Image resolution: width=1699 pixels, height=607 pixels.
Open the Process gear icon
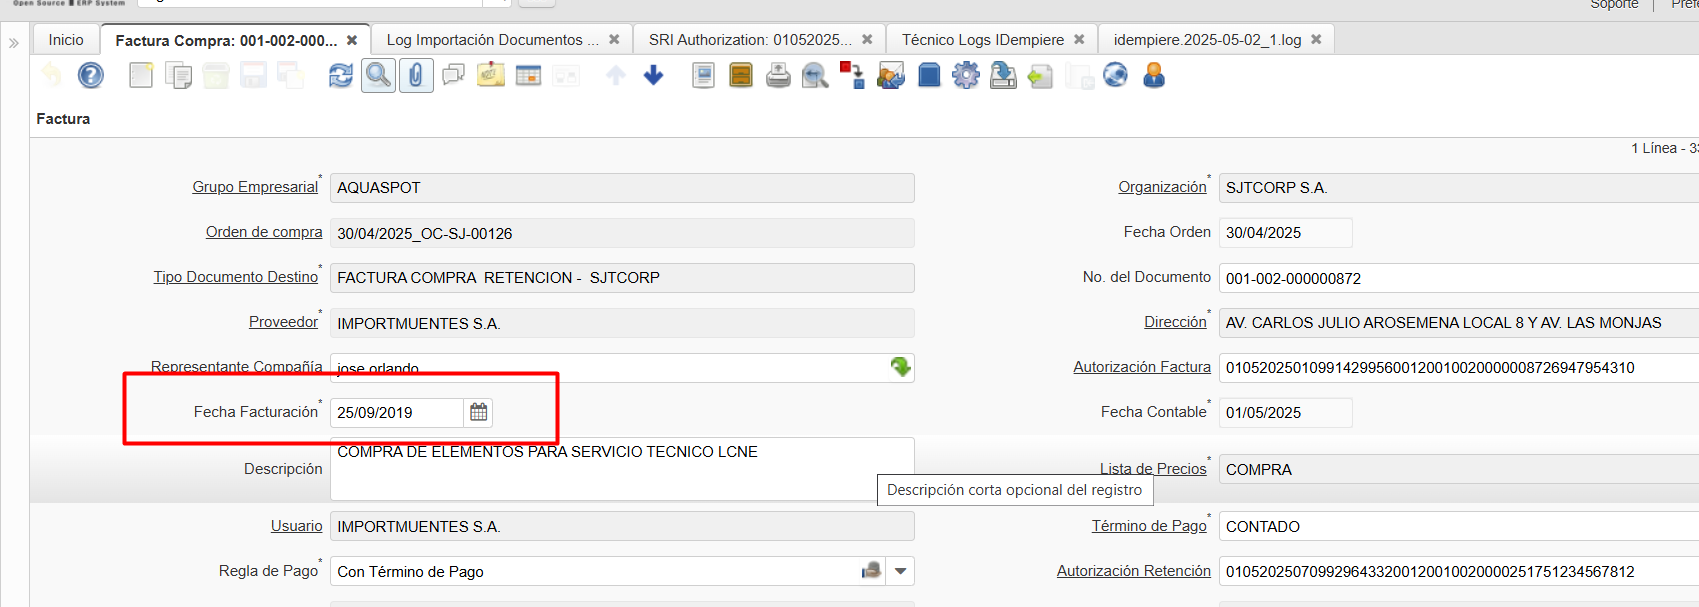(x=966, y=76)
